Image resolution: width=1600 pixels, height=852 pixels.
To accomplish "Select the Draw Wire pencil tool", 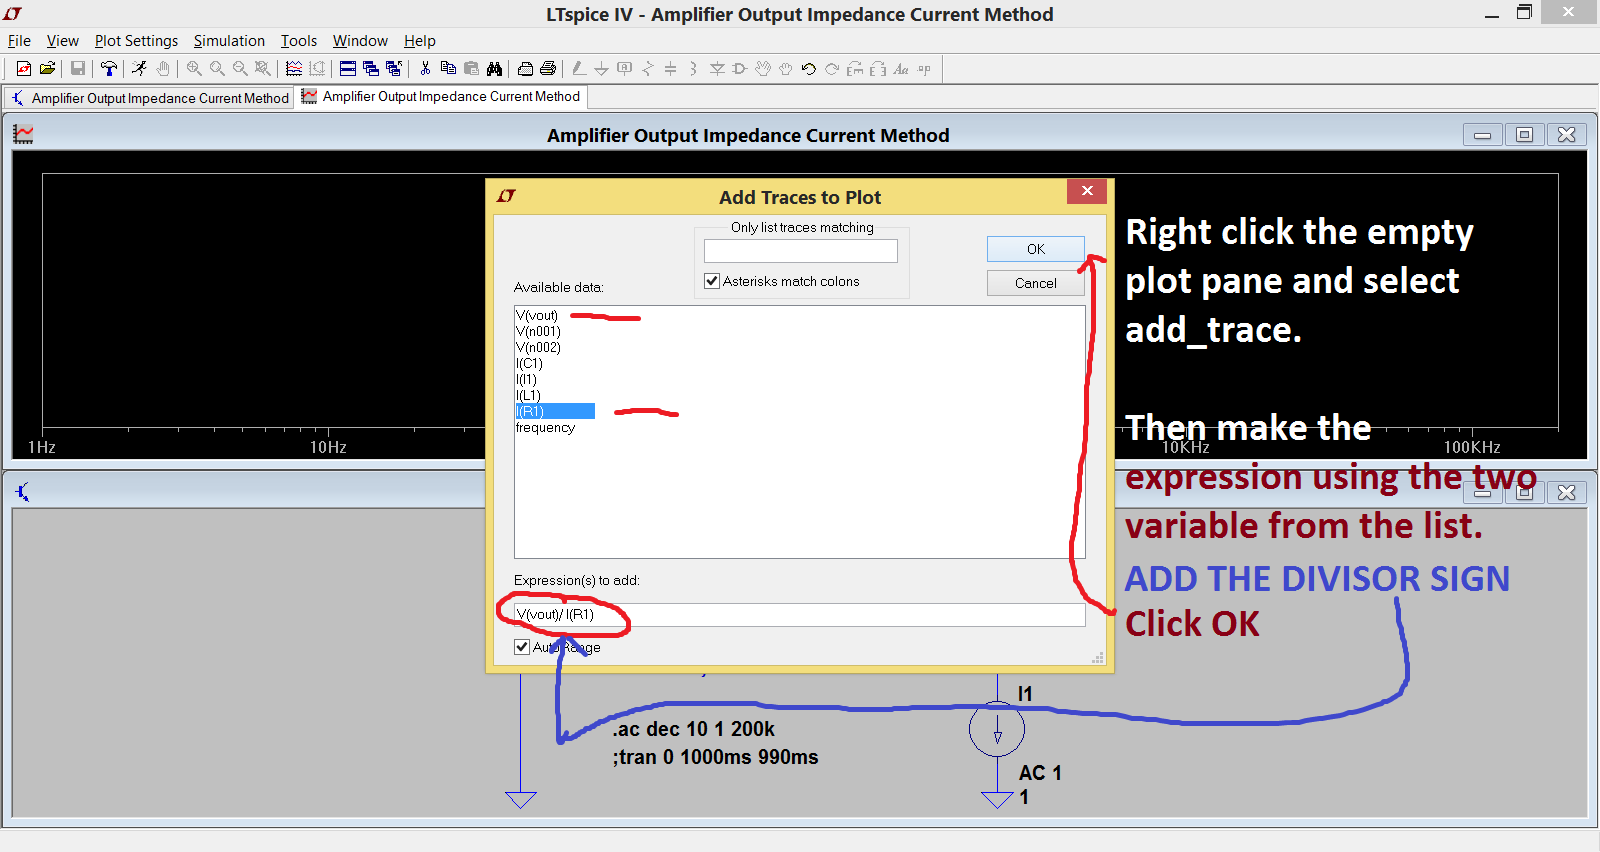I will point(579,68).
